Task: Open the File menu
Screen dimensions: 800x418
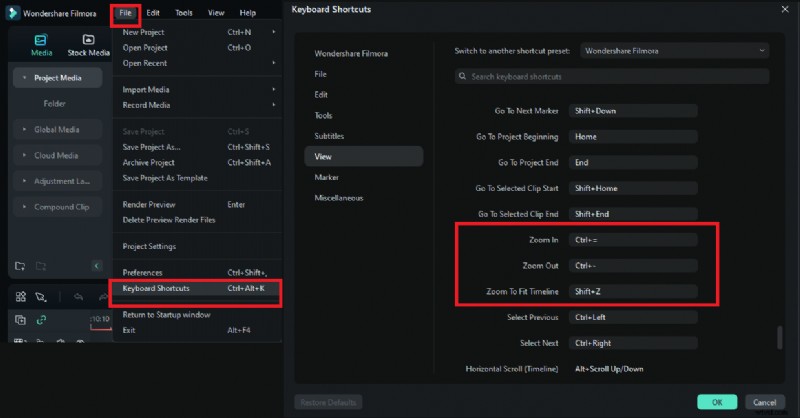Action: tap(125, 13)
